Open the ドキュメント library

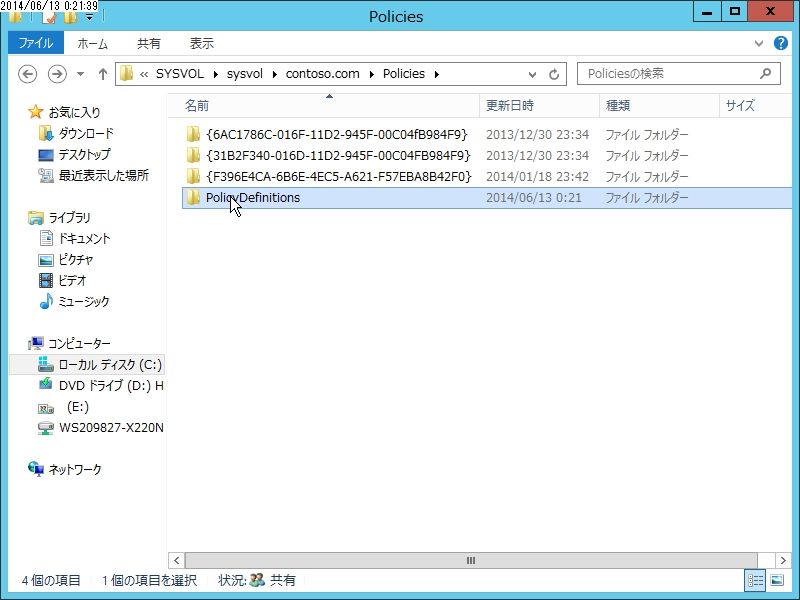pyautogui.click(x=84, y=238)
